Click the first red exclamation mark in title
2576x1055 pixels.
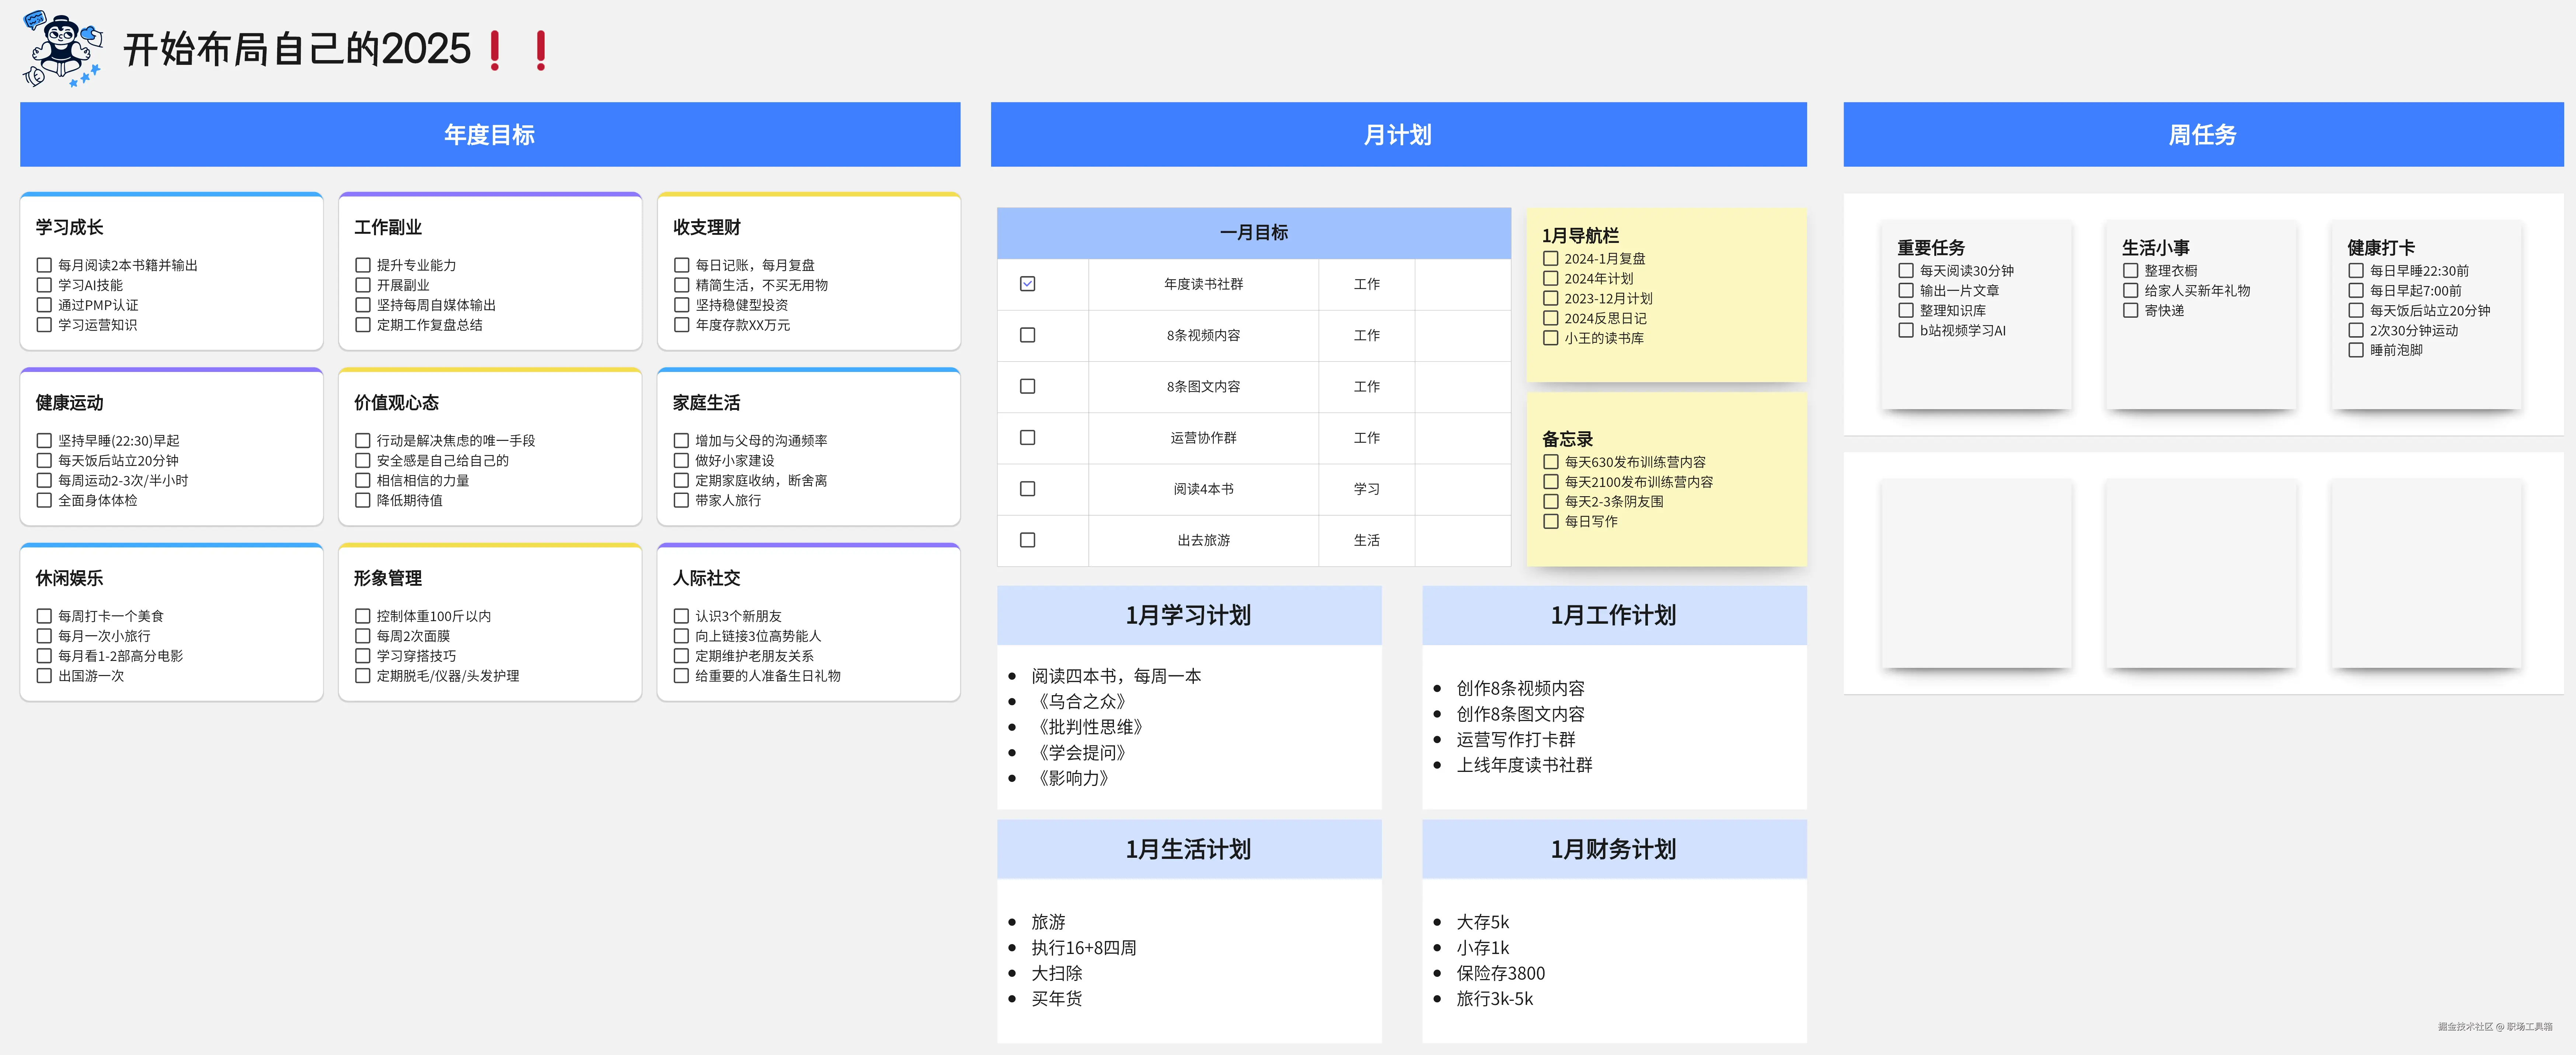pyautogui.click(x=495, y=50)
